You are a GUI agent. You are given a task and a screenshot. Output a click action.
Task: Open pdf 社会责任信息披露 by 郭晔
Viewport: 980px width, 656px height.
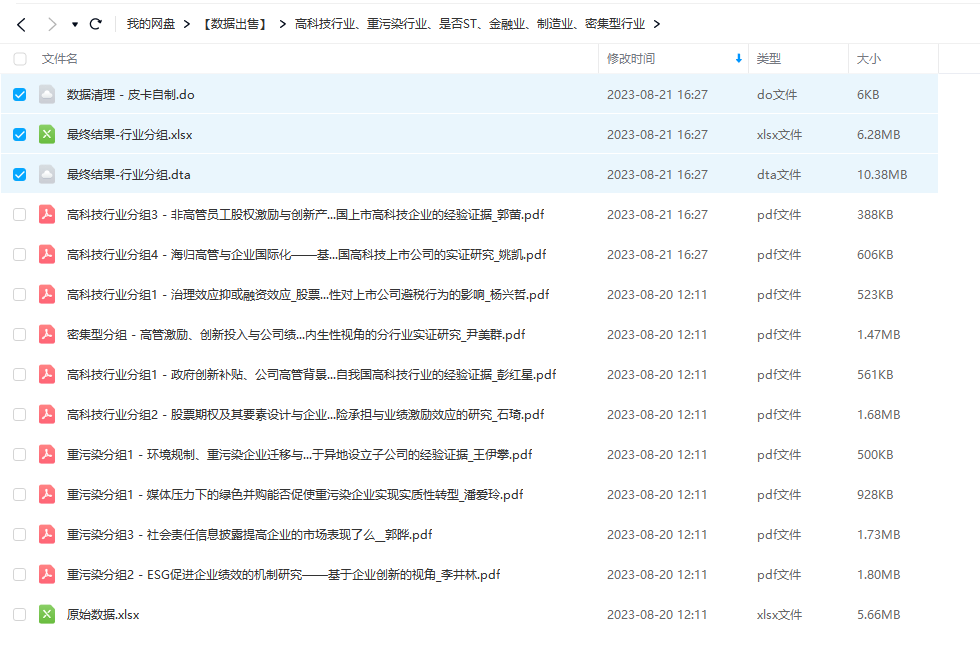(249, 534)
